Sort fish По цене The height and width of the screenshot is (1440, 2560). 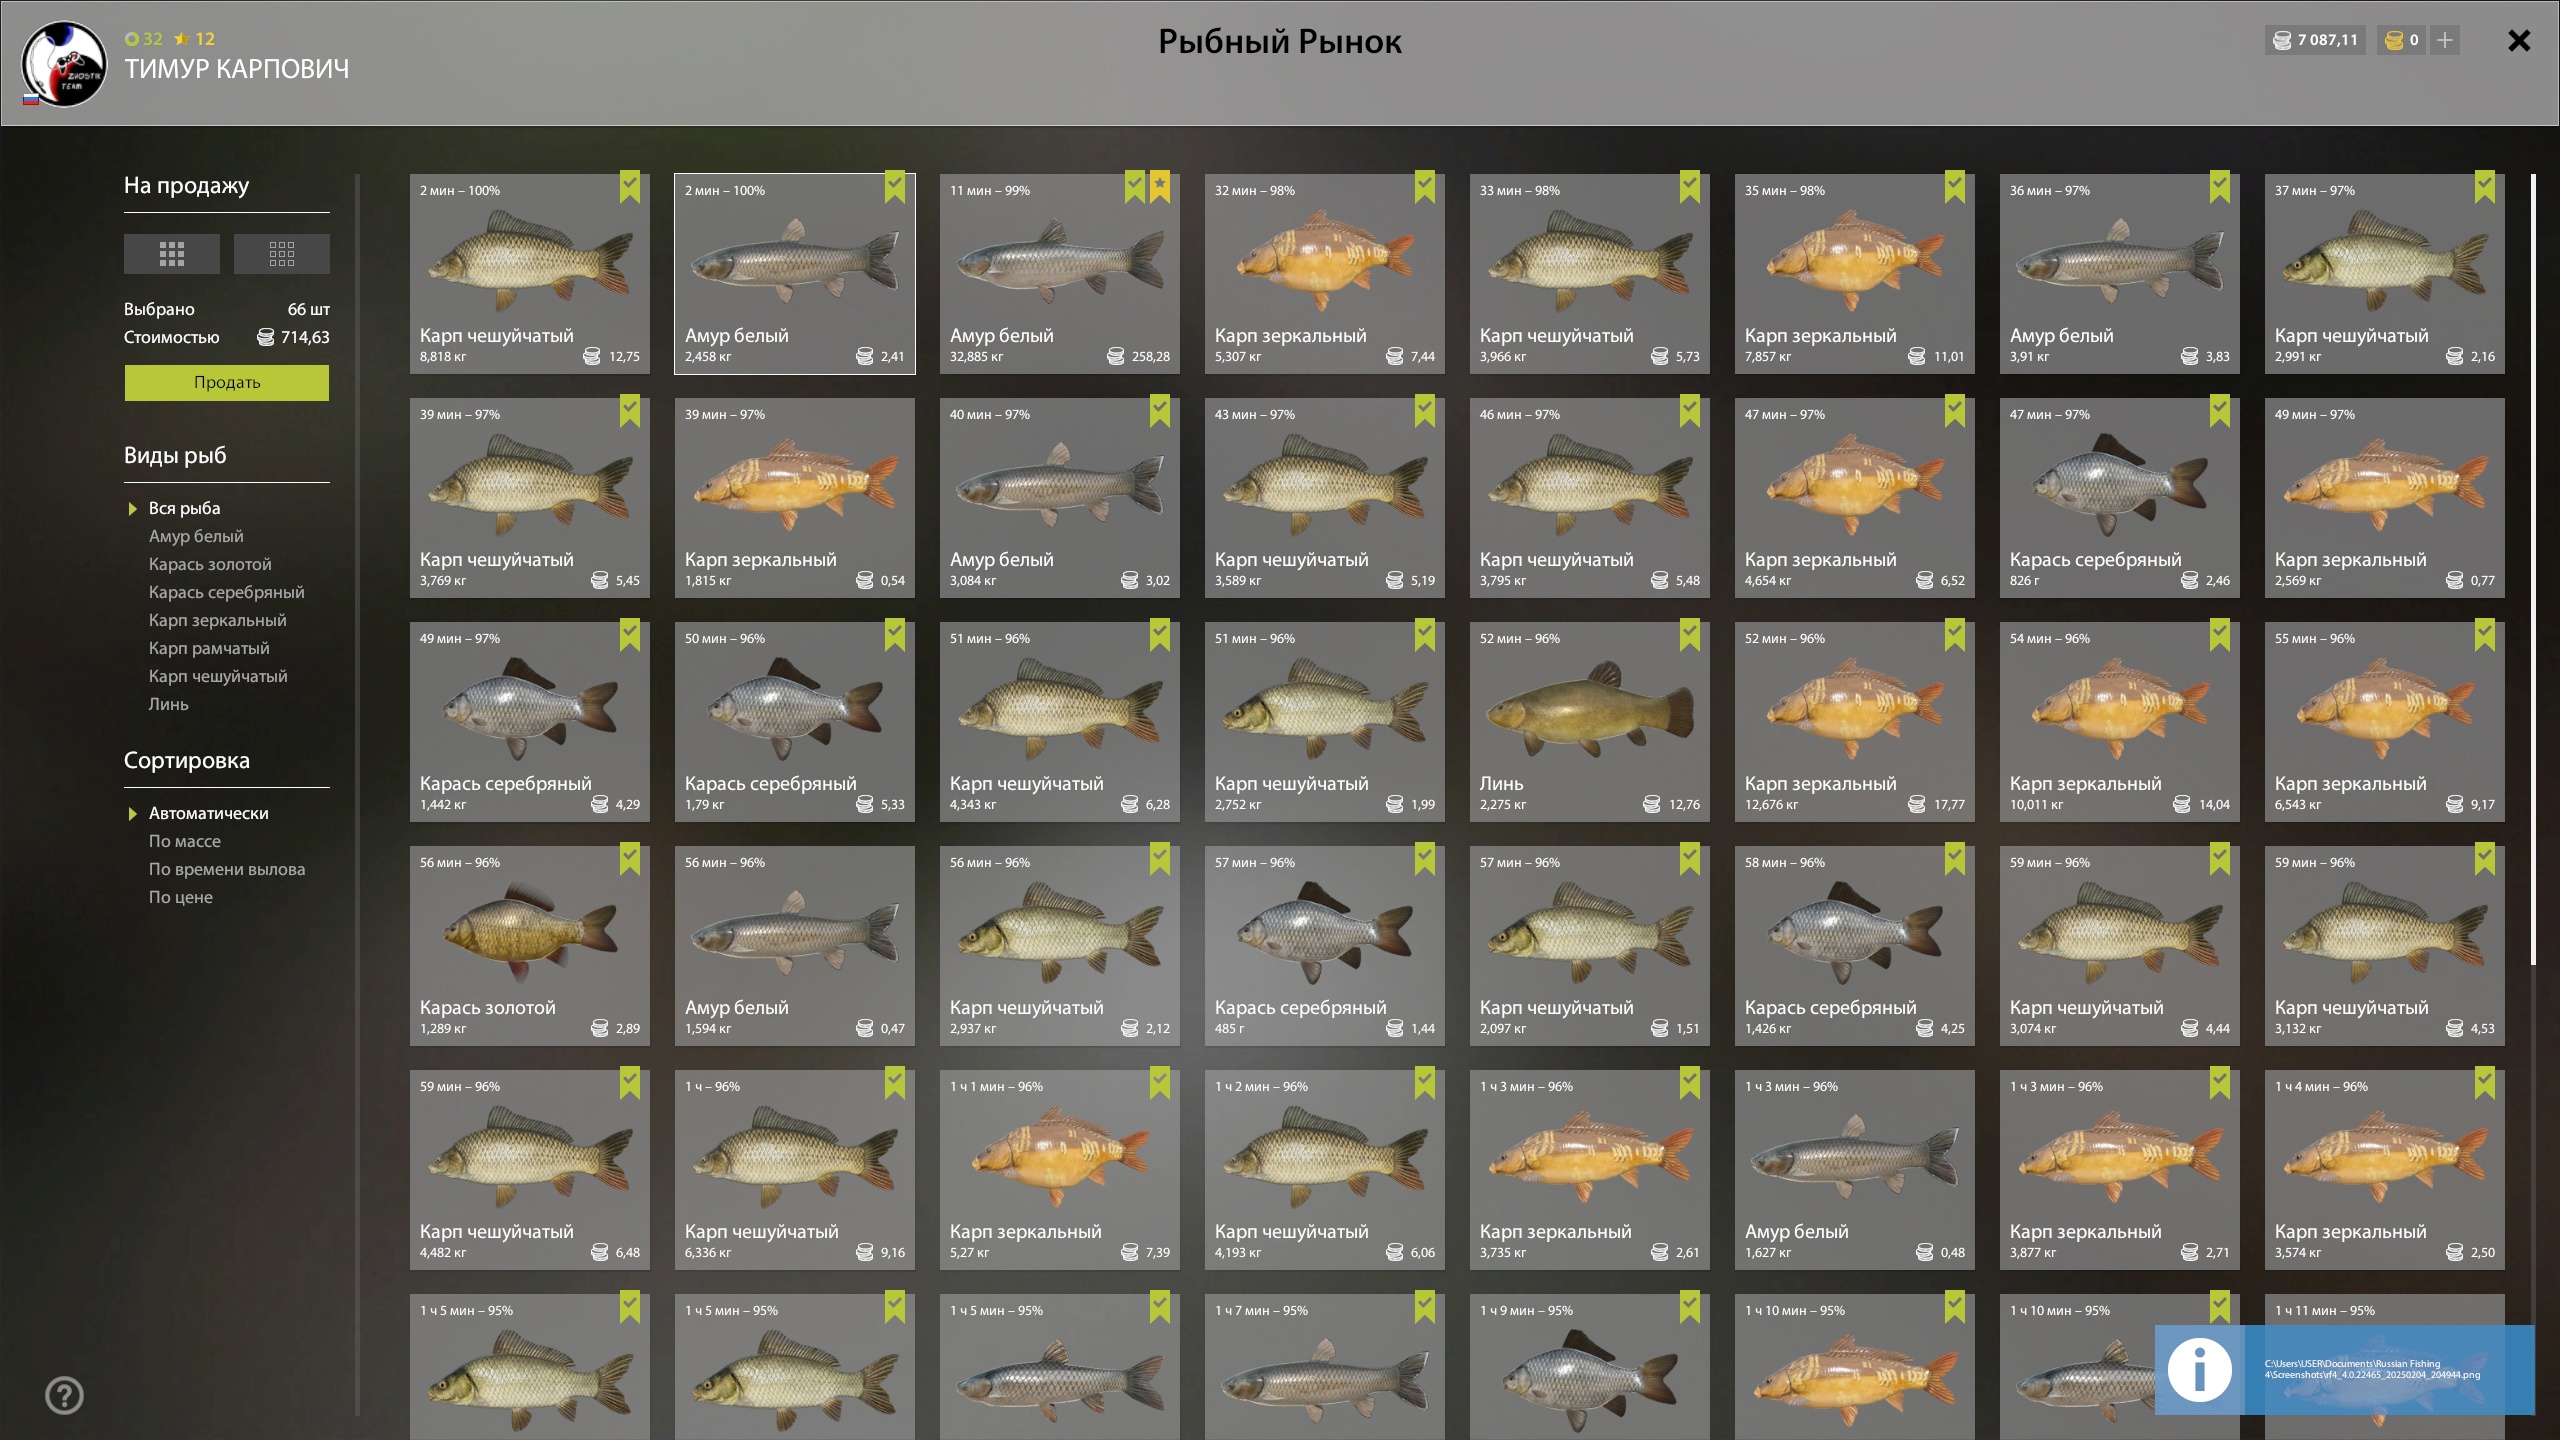tap(180, 897)
